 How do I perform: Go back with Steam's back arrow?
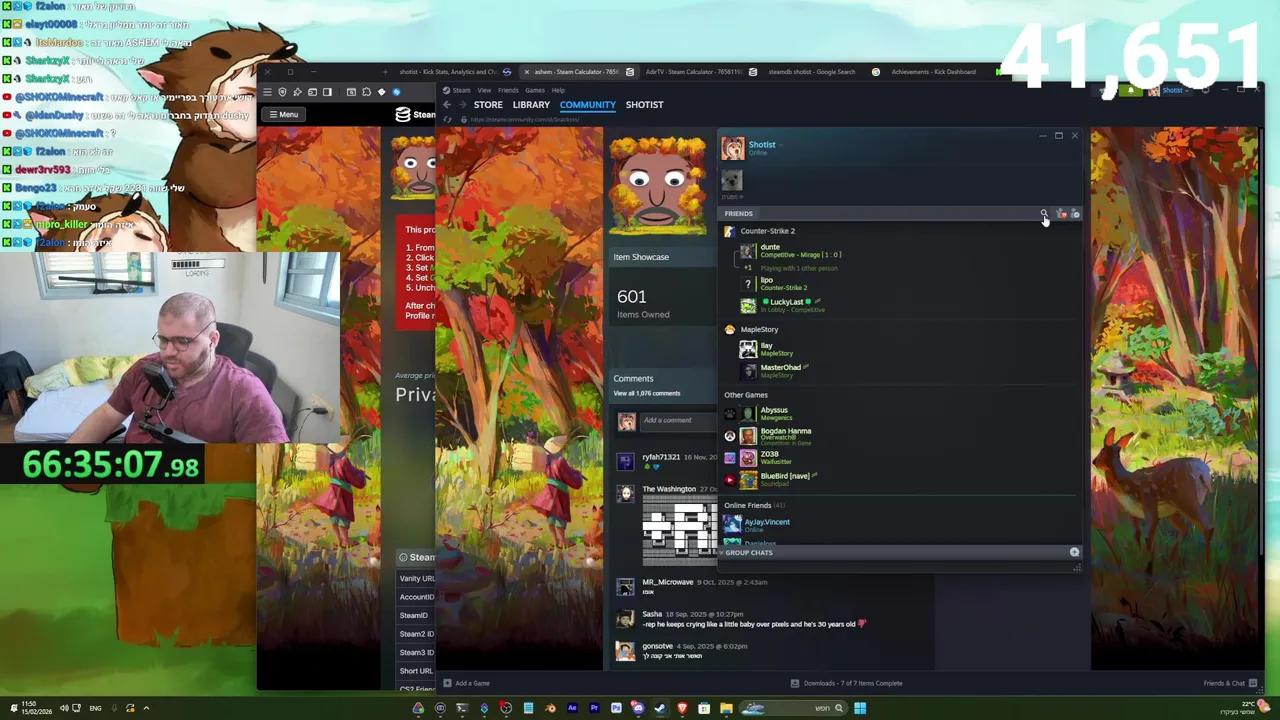tap(447, 104)
